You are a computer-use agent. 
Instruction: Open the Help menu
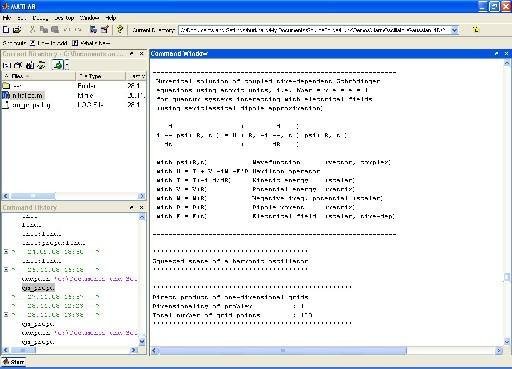point(111,18)
